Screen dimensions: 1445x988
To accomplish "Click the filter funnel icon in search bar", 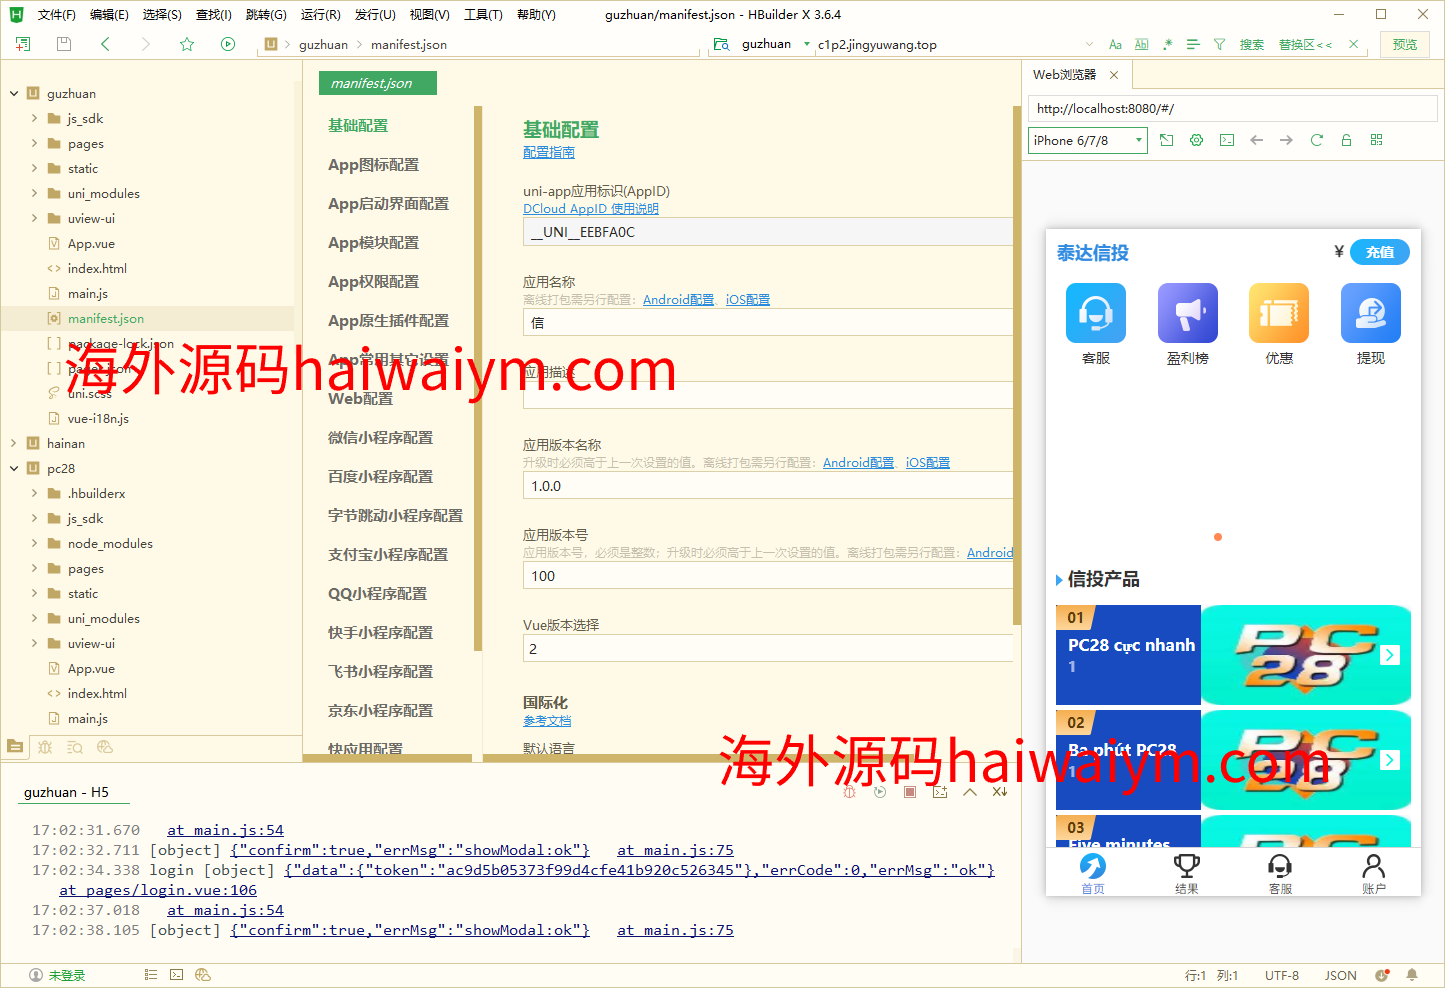I will click(x=1219, y=44).
